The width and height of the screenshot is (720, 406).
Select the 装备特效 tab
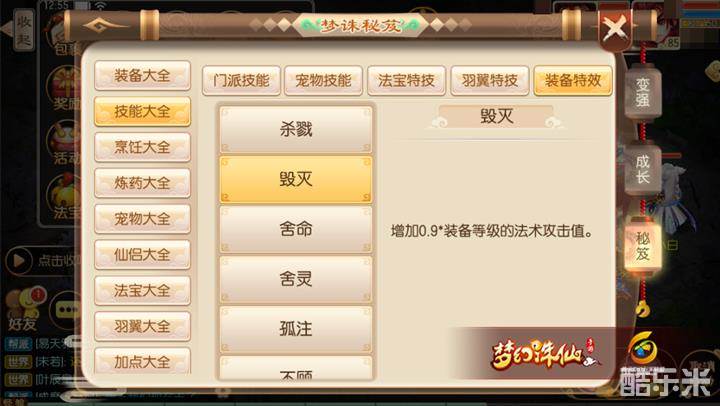click(573, 80)
